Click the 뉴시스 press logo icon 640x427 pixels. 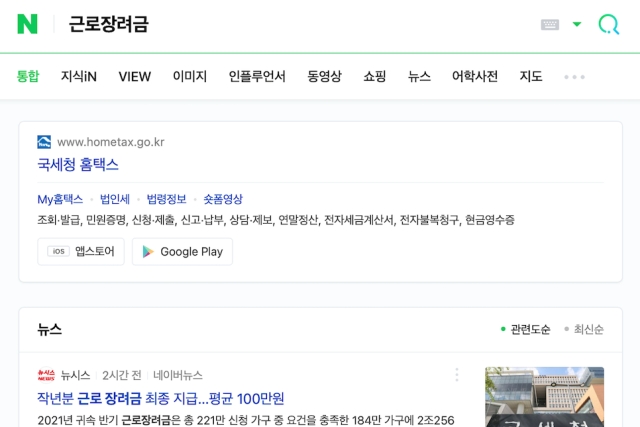point(46,375)
